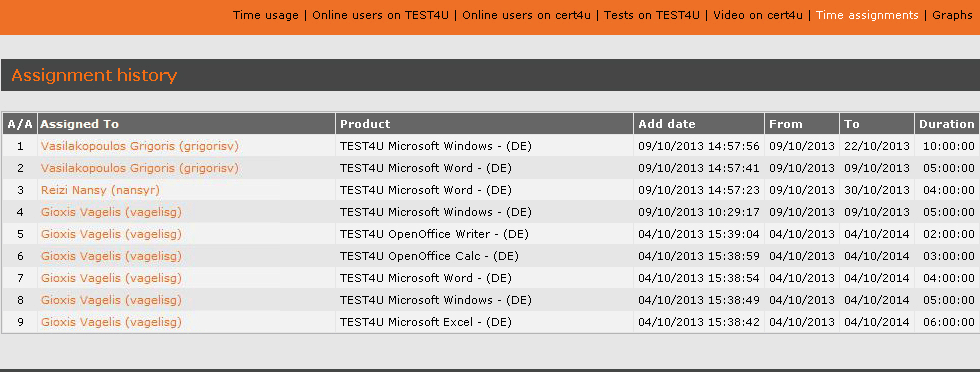Open Gioxis Vagelis link in row 8
980x372 pixels.
click(111, 300)
